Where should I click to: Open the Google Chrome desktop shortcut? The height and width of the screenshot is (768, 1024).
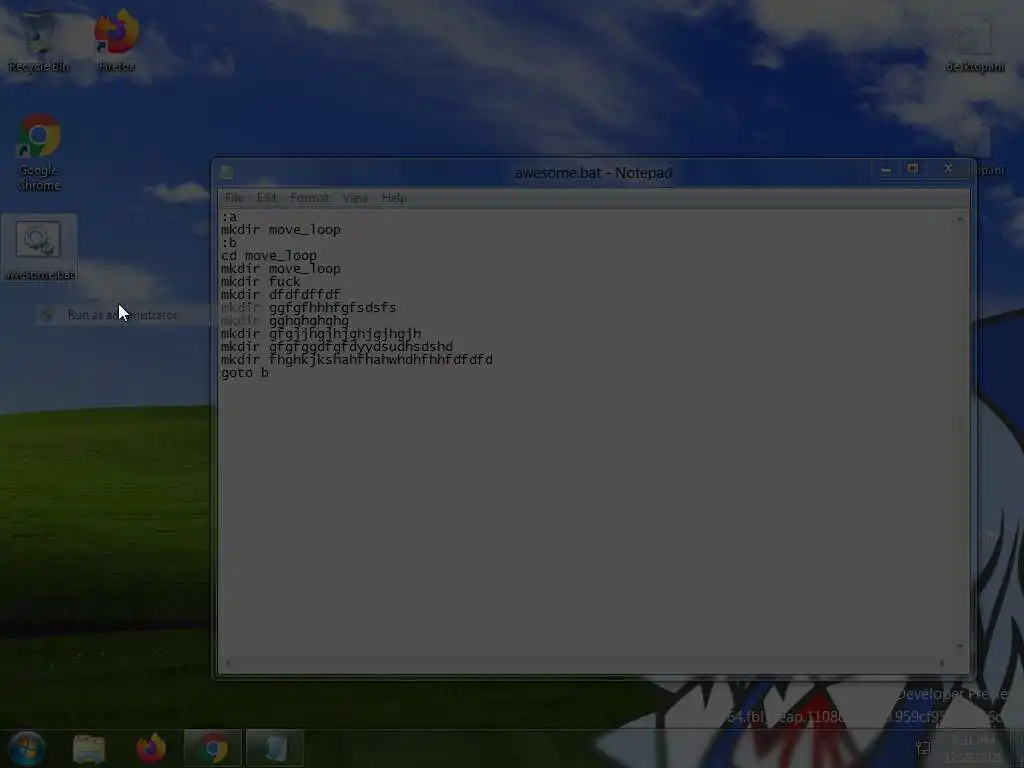(39, 153)
